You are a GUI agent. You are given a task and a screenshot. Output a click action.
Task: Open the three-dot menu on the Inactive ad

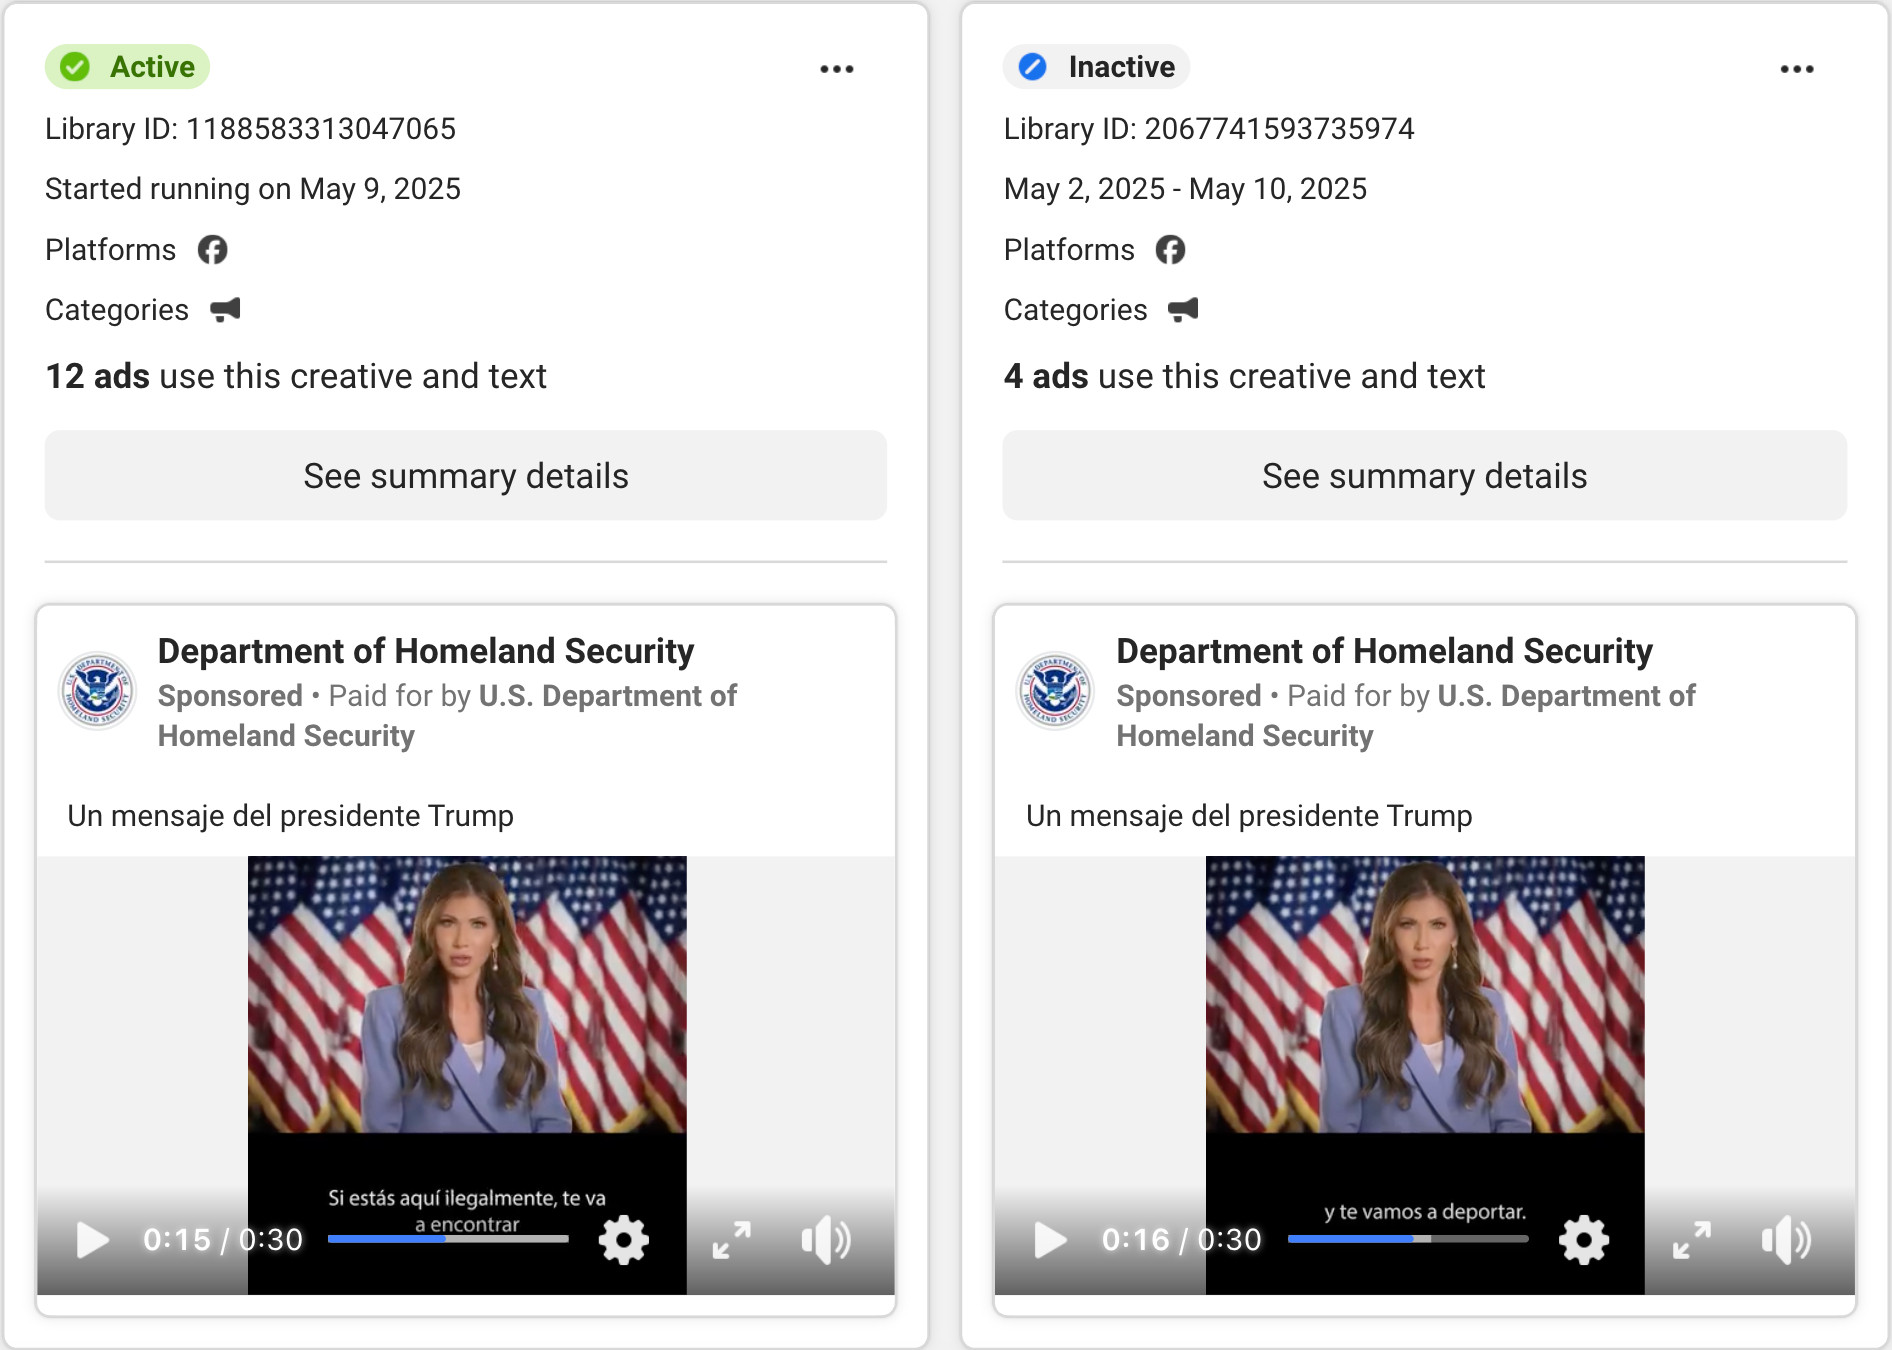click(1796, 69)
